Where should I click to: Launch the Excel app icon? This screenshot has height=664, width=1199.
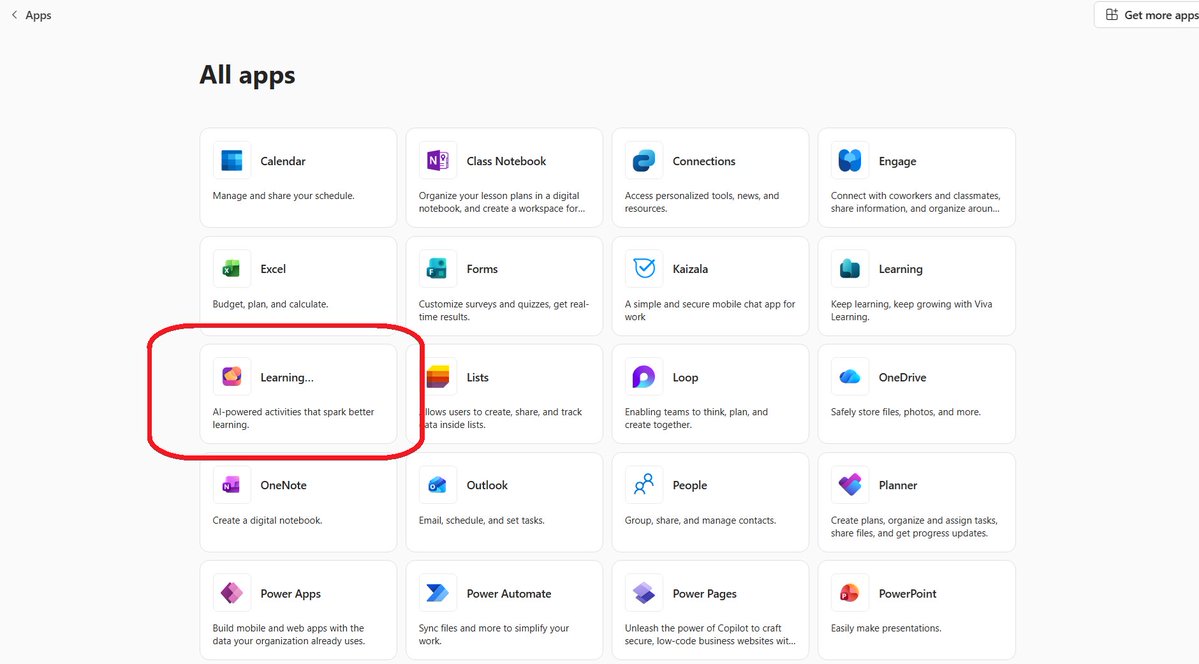[232, 269]
